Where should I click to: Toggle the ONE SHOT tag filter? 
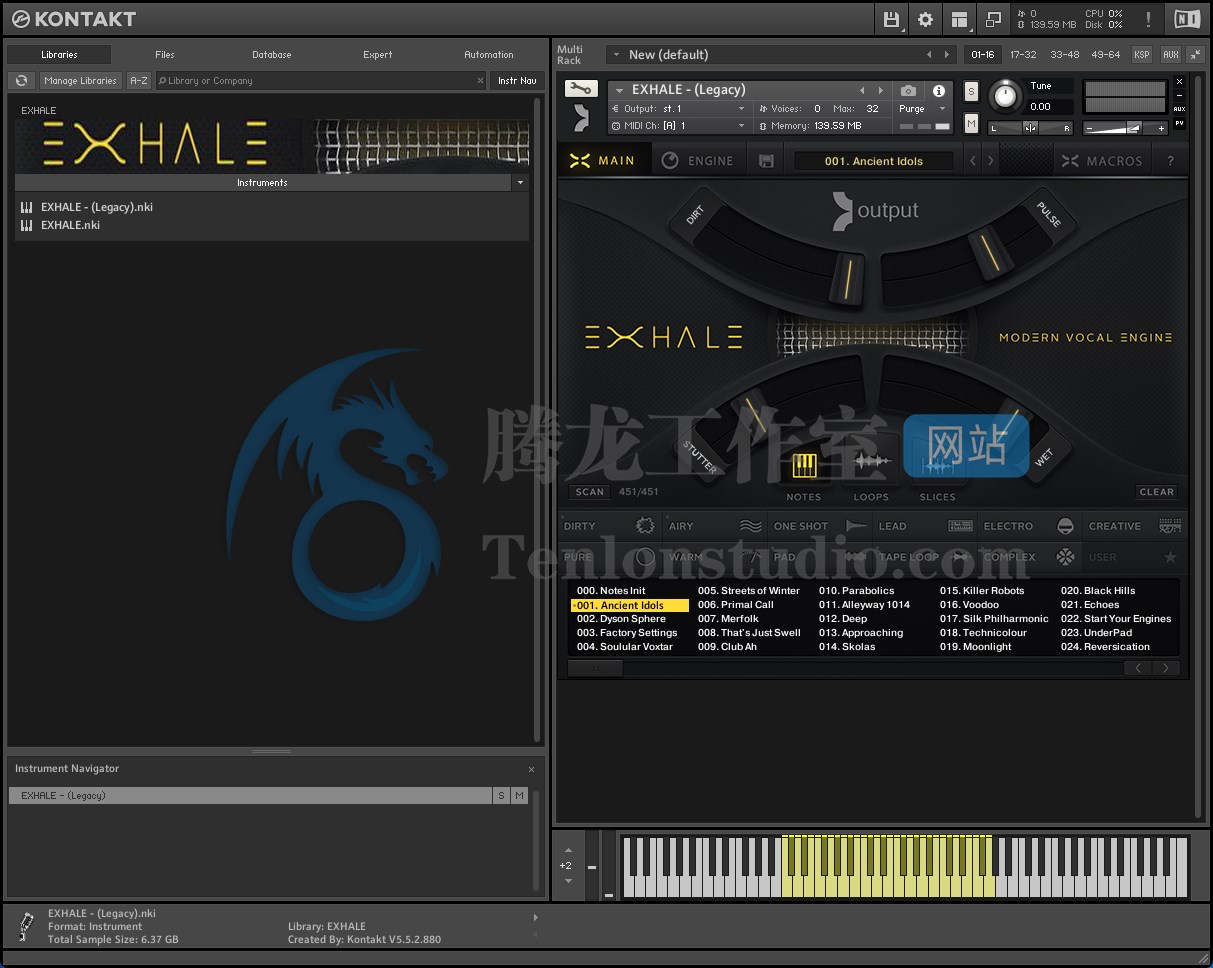[x=820, y=526]
